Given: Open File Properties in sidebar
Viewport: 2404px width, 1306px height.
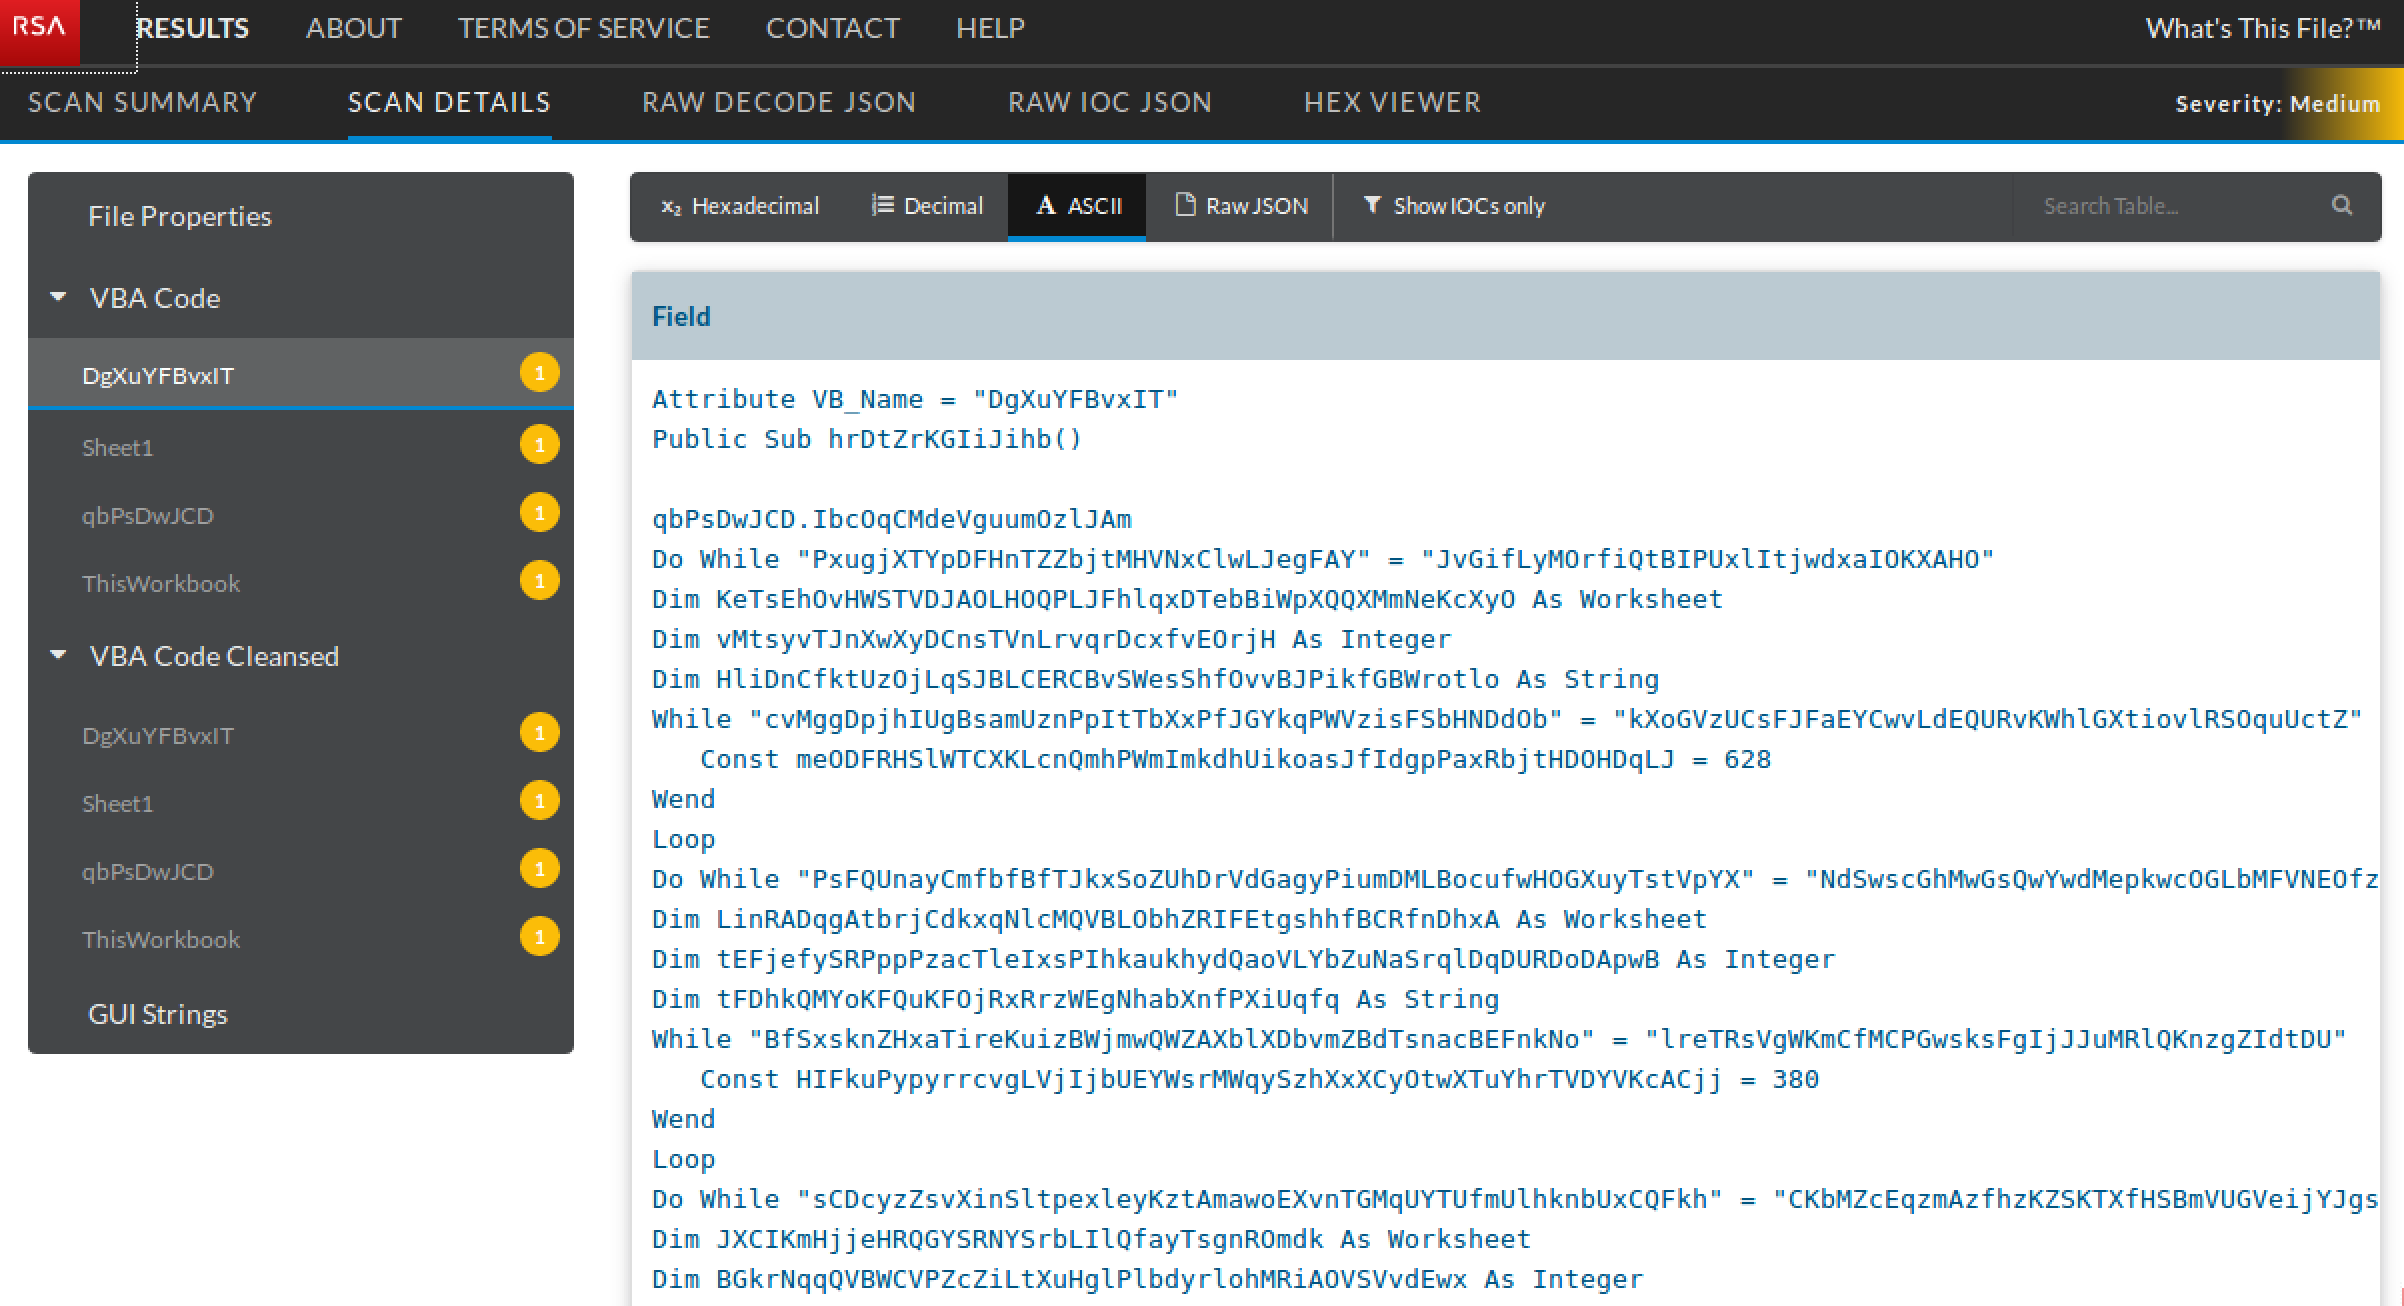Looking at the screenshot, I should coord(179,216).
